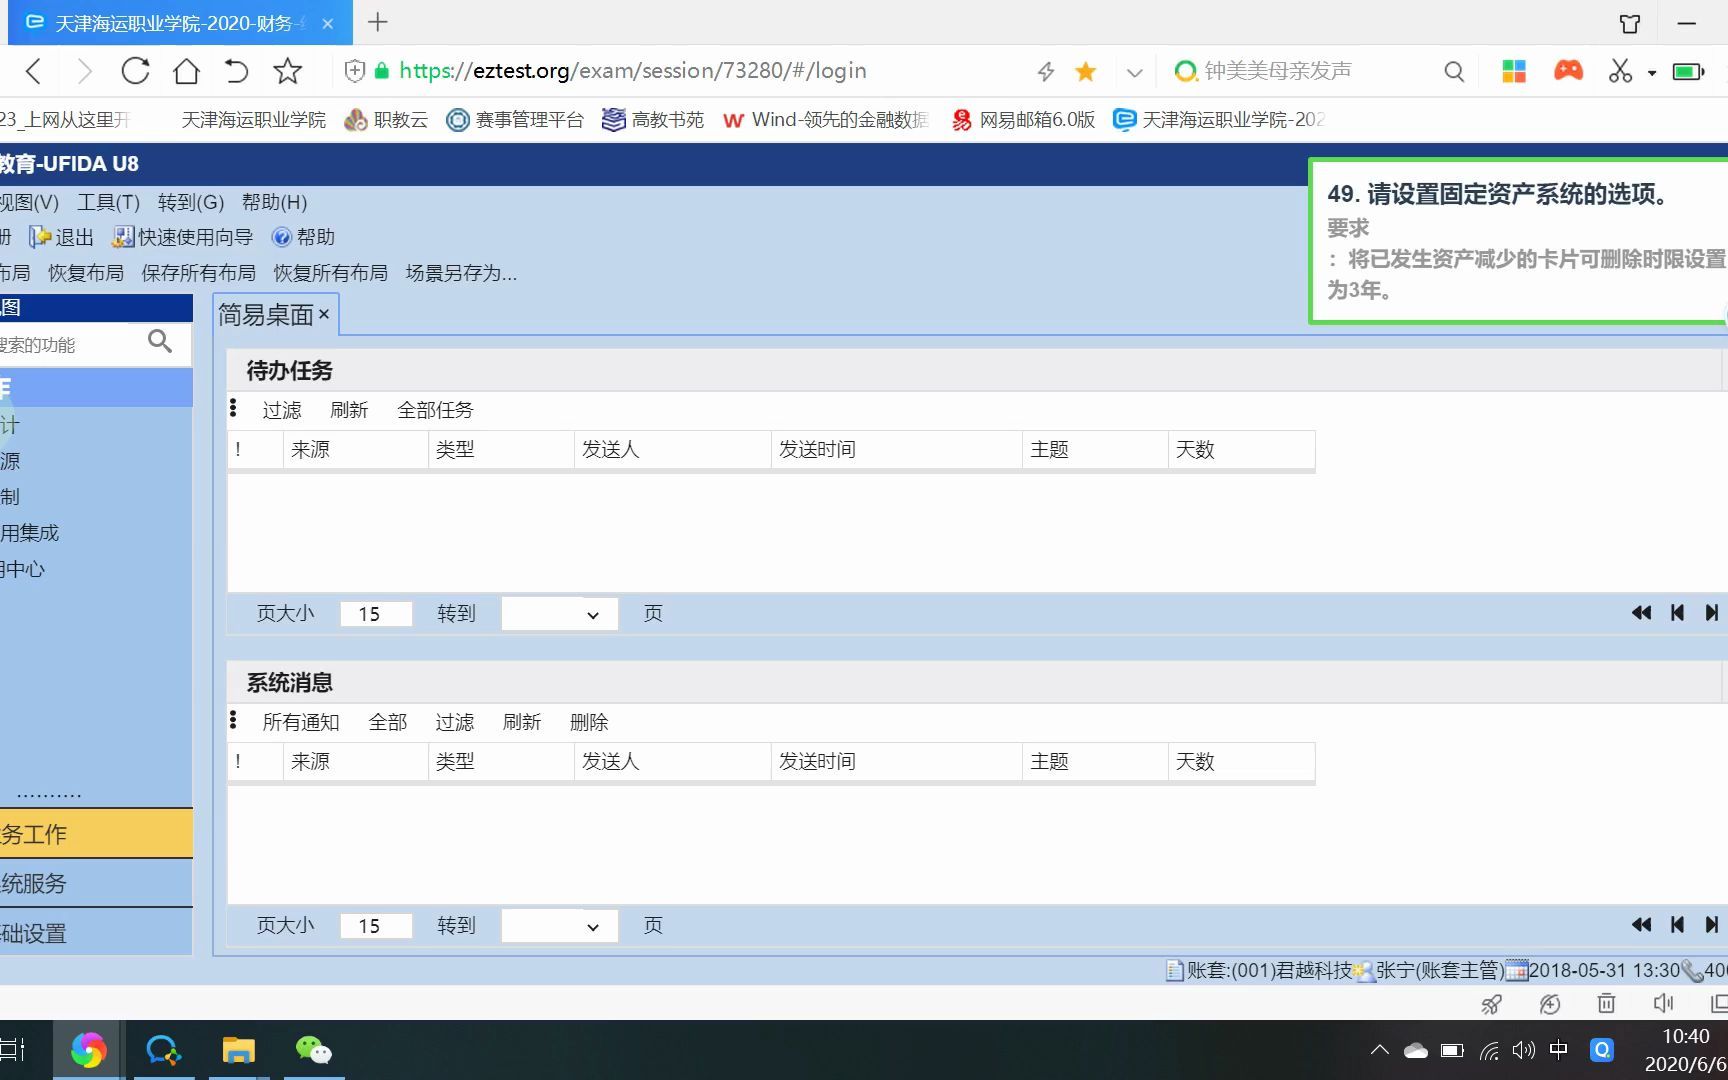Viewport: 1728px width, 1080px height.
Task: Open the 网易邮箱6.0版 bookmark
Action: point(1022,120)
